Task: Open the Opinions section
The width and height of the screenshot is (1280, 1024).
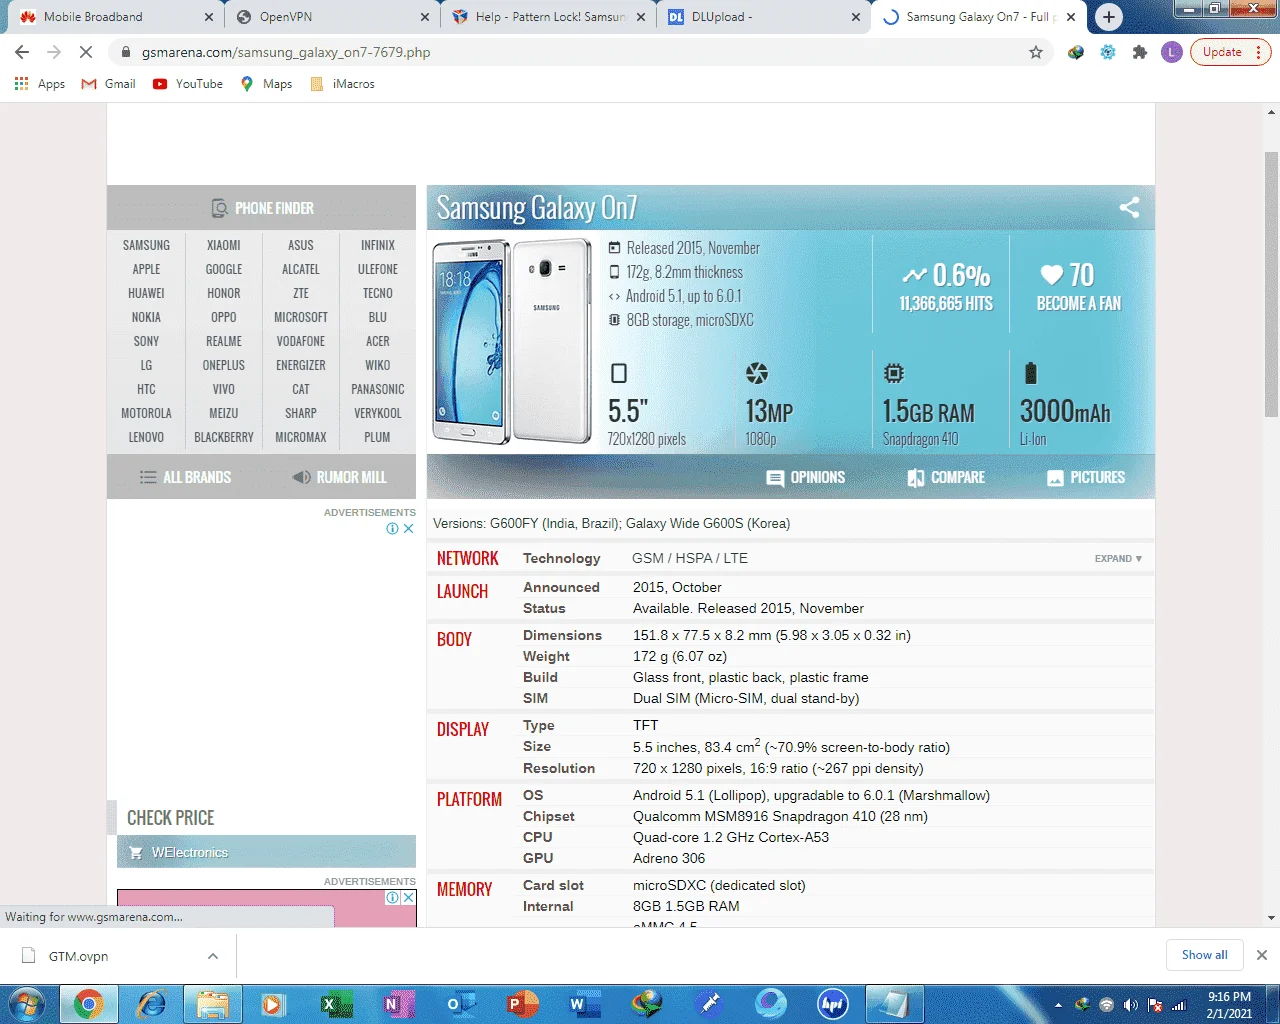Action: 805,478
